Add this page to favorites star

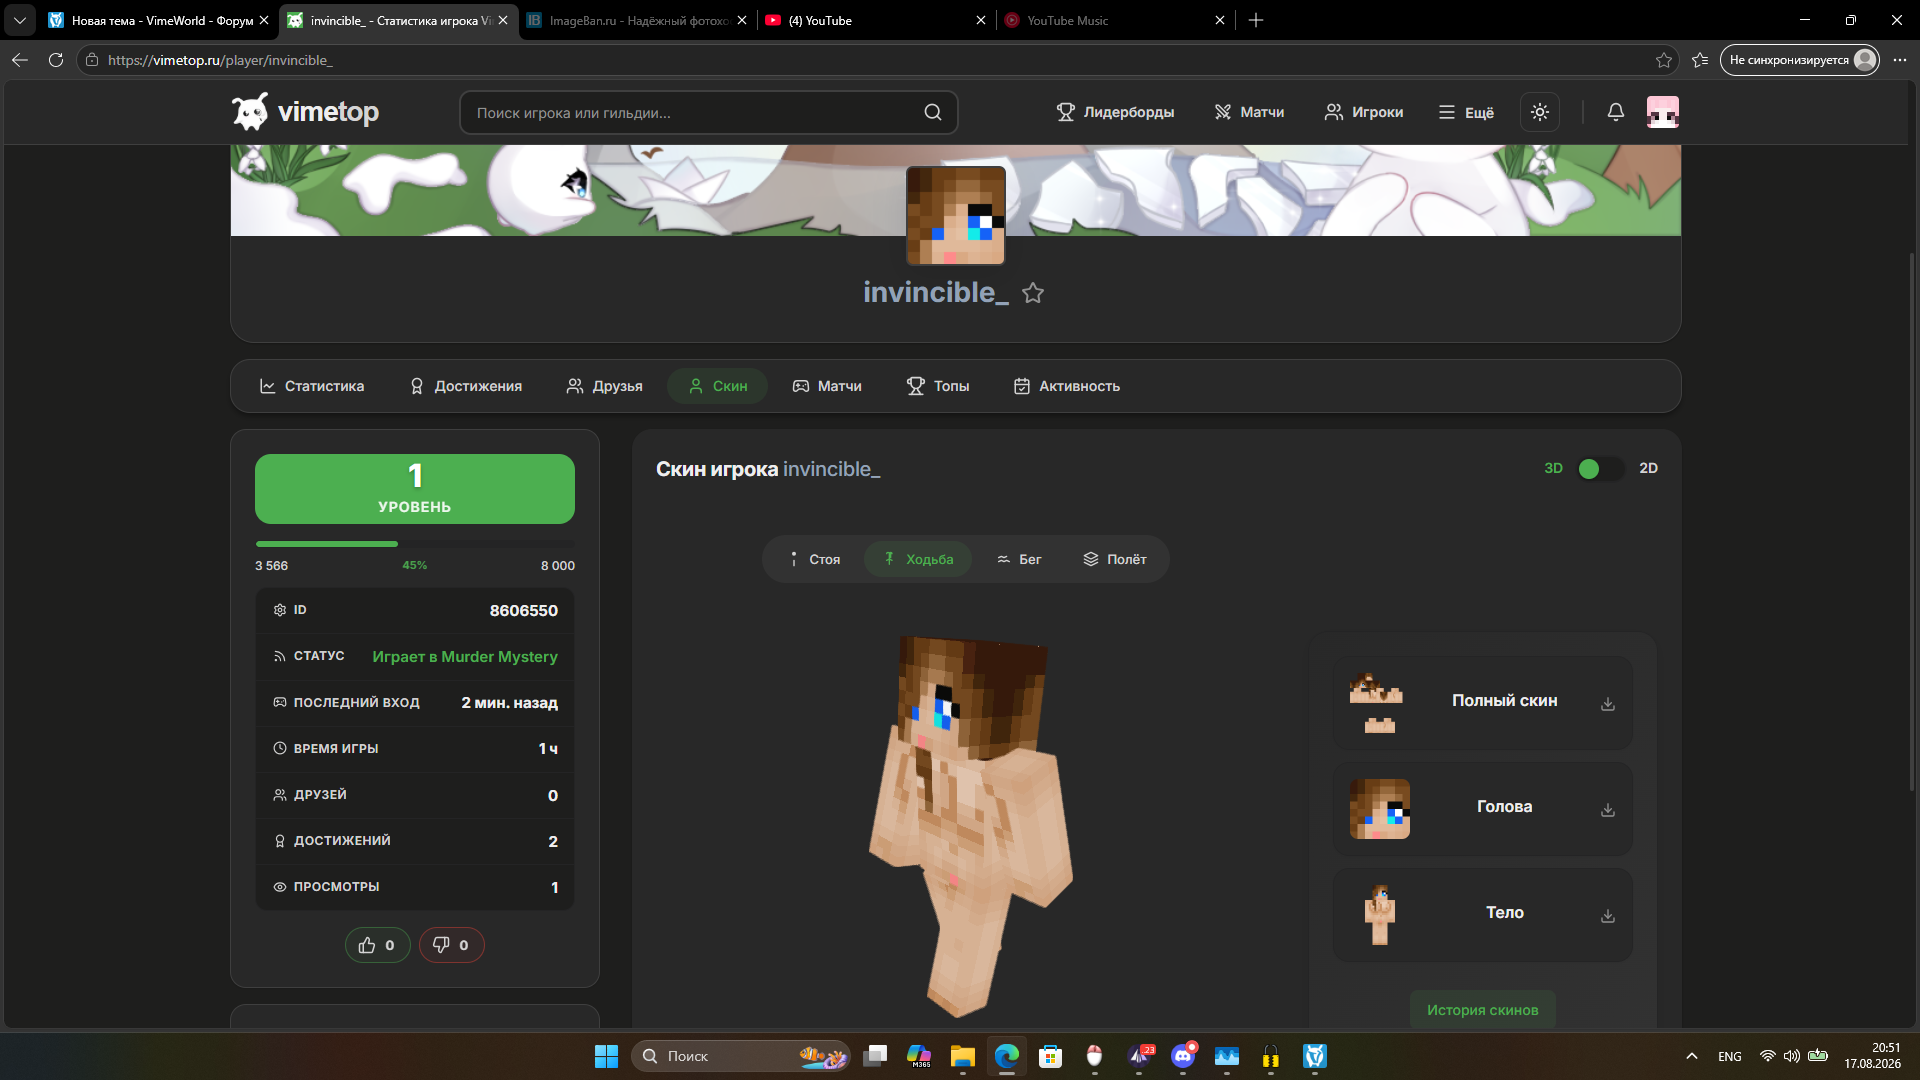1664,60
